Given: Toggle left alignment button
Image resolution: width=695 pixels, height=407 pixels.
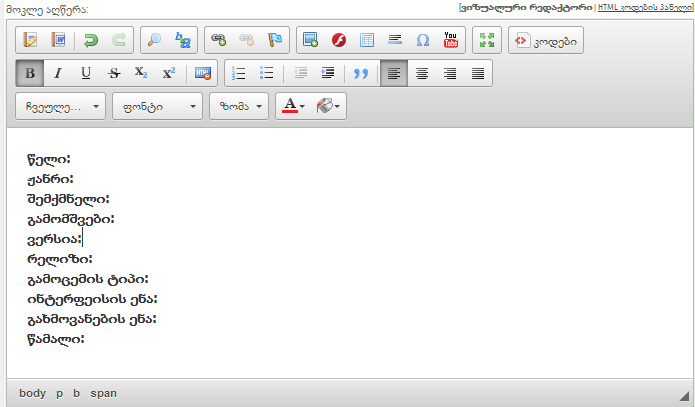Looking at the screenshot, I should [x=394, y=73].
